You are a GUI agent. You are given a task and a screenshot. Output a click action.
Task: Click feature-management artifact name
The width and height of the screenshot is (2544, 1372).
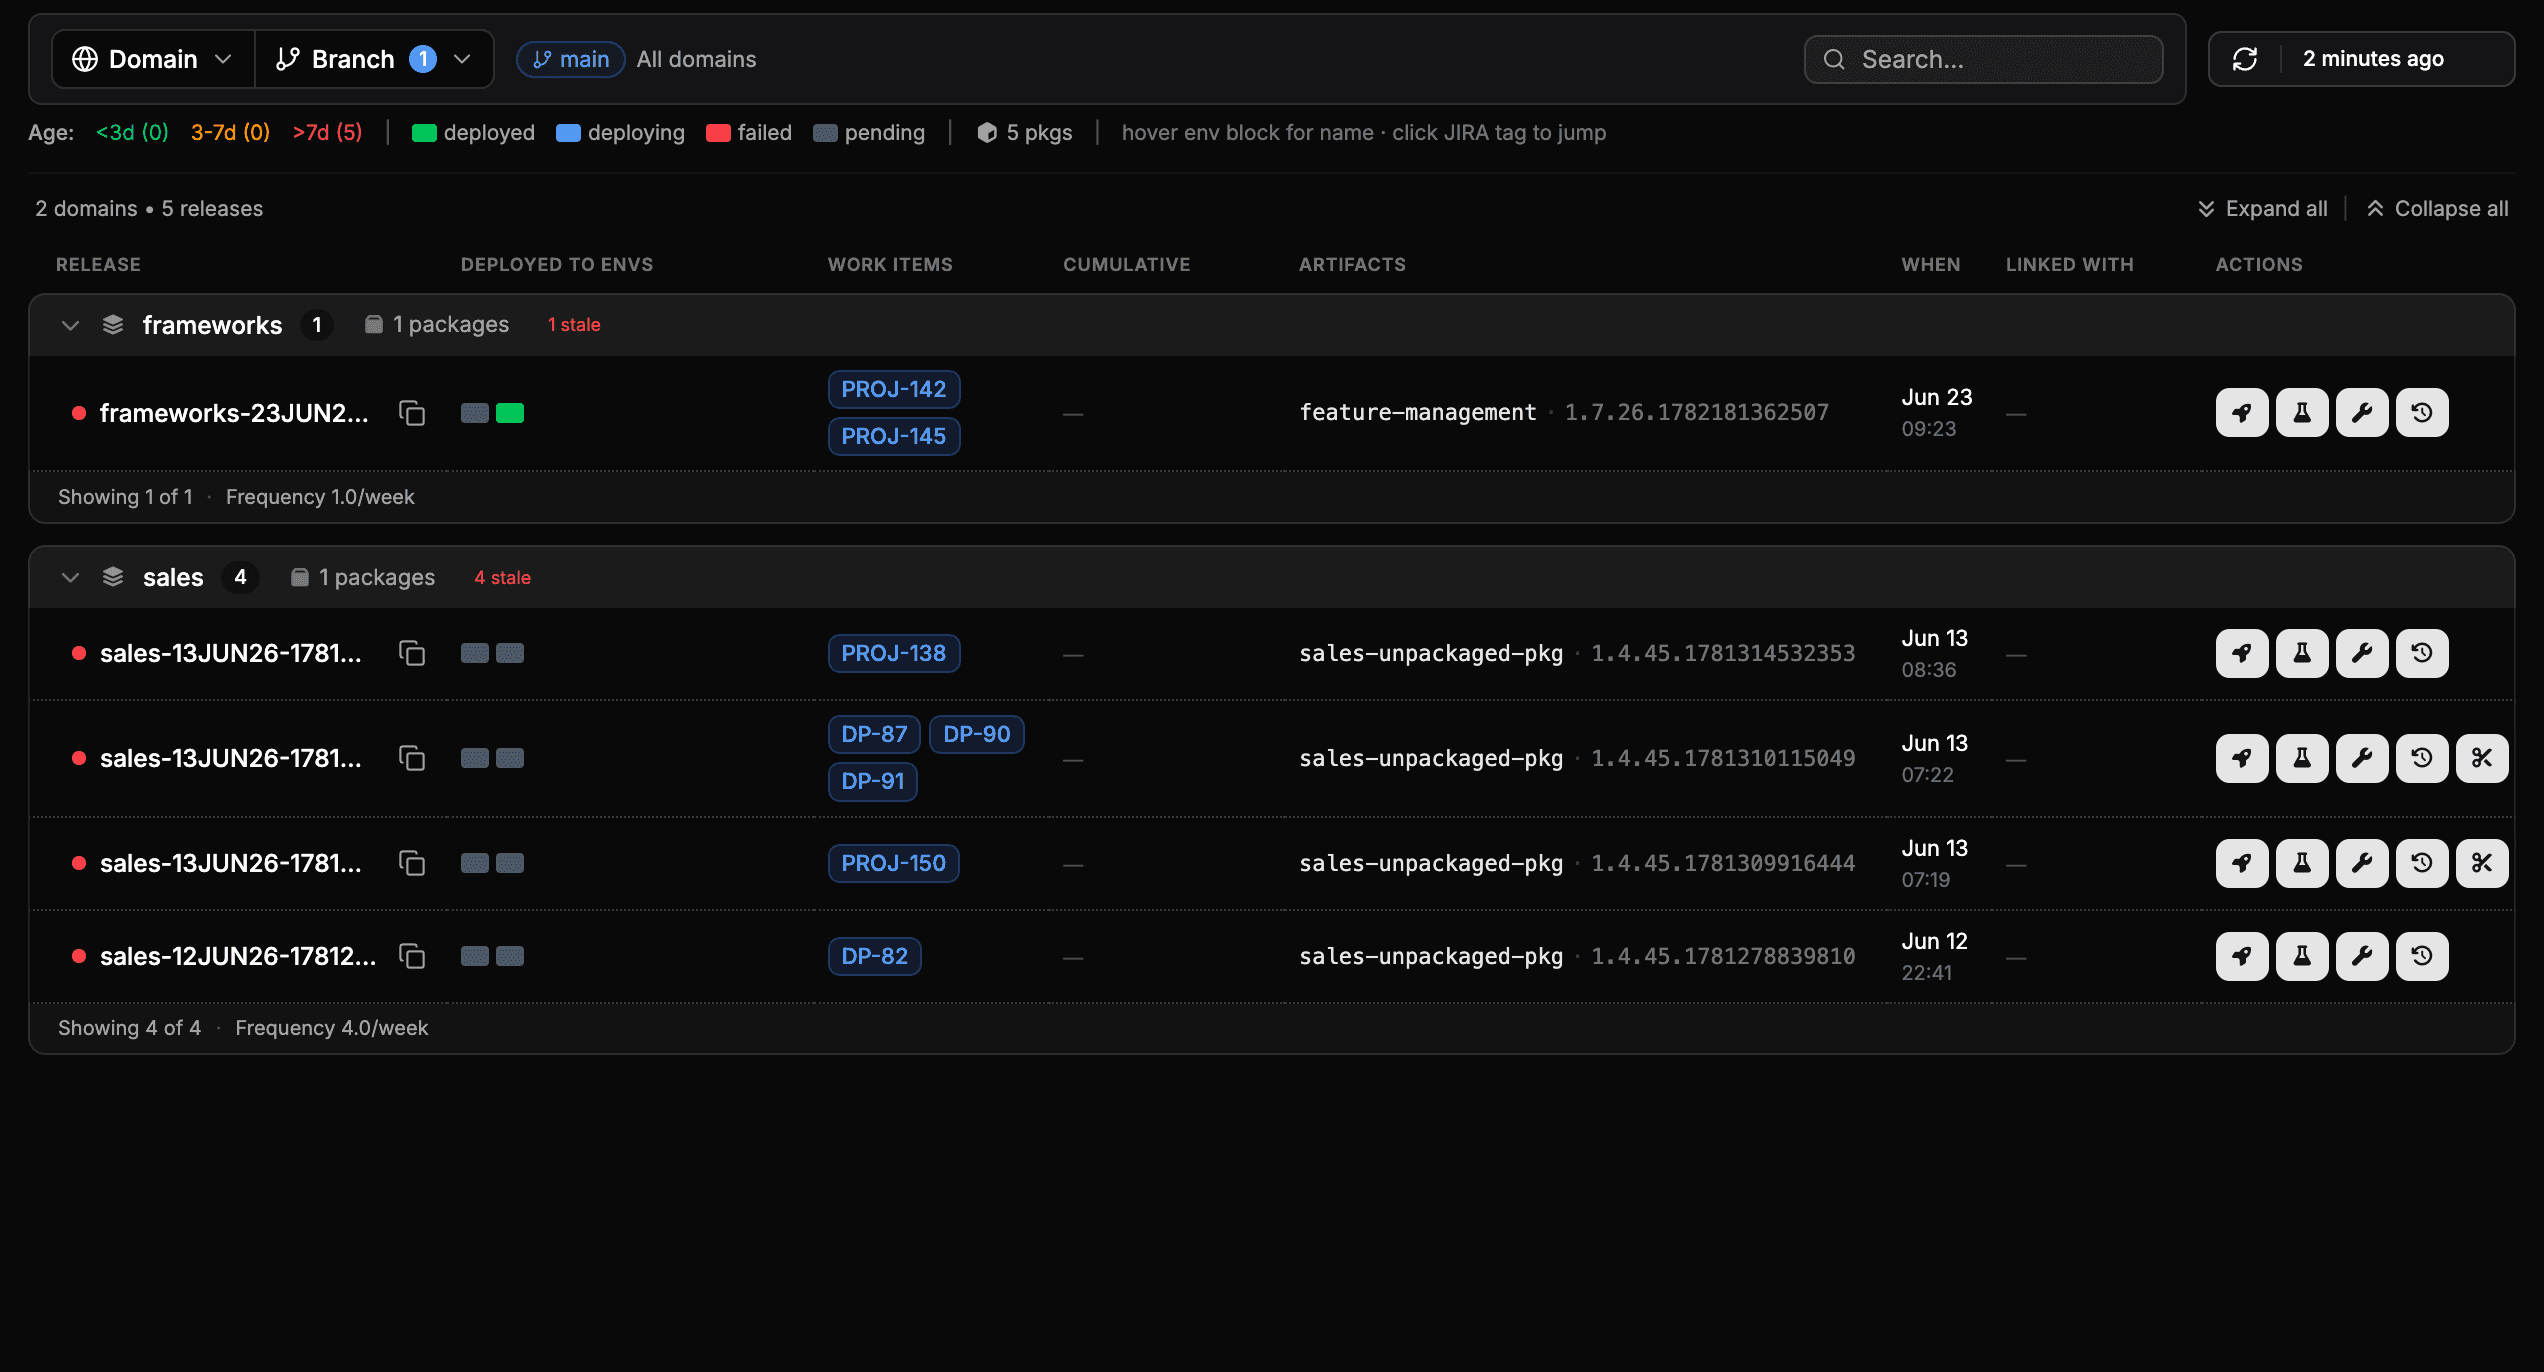point(1418,413)
